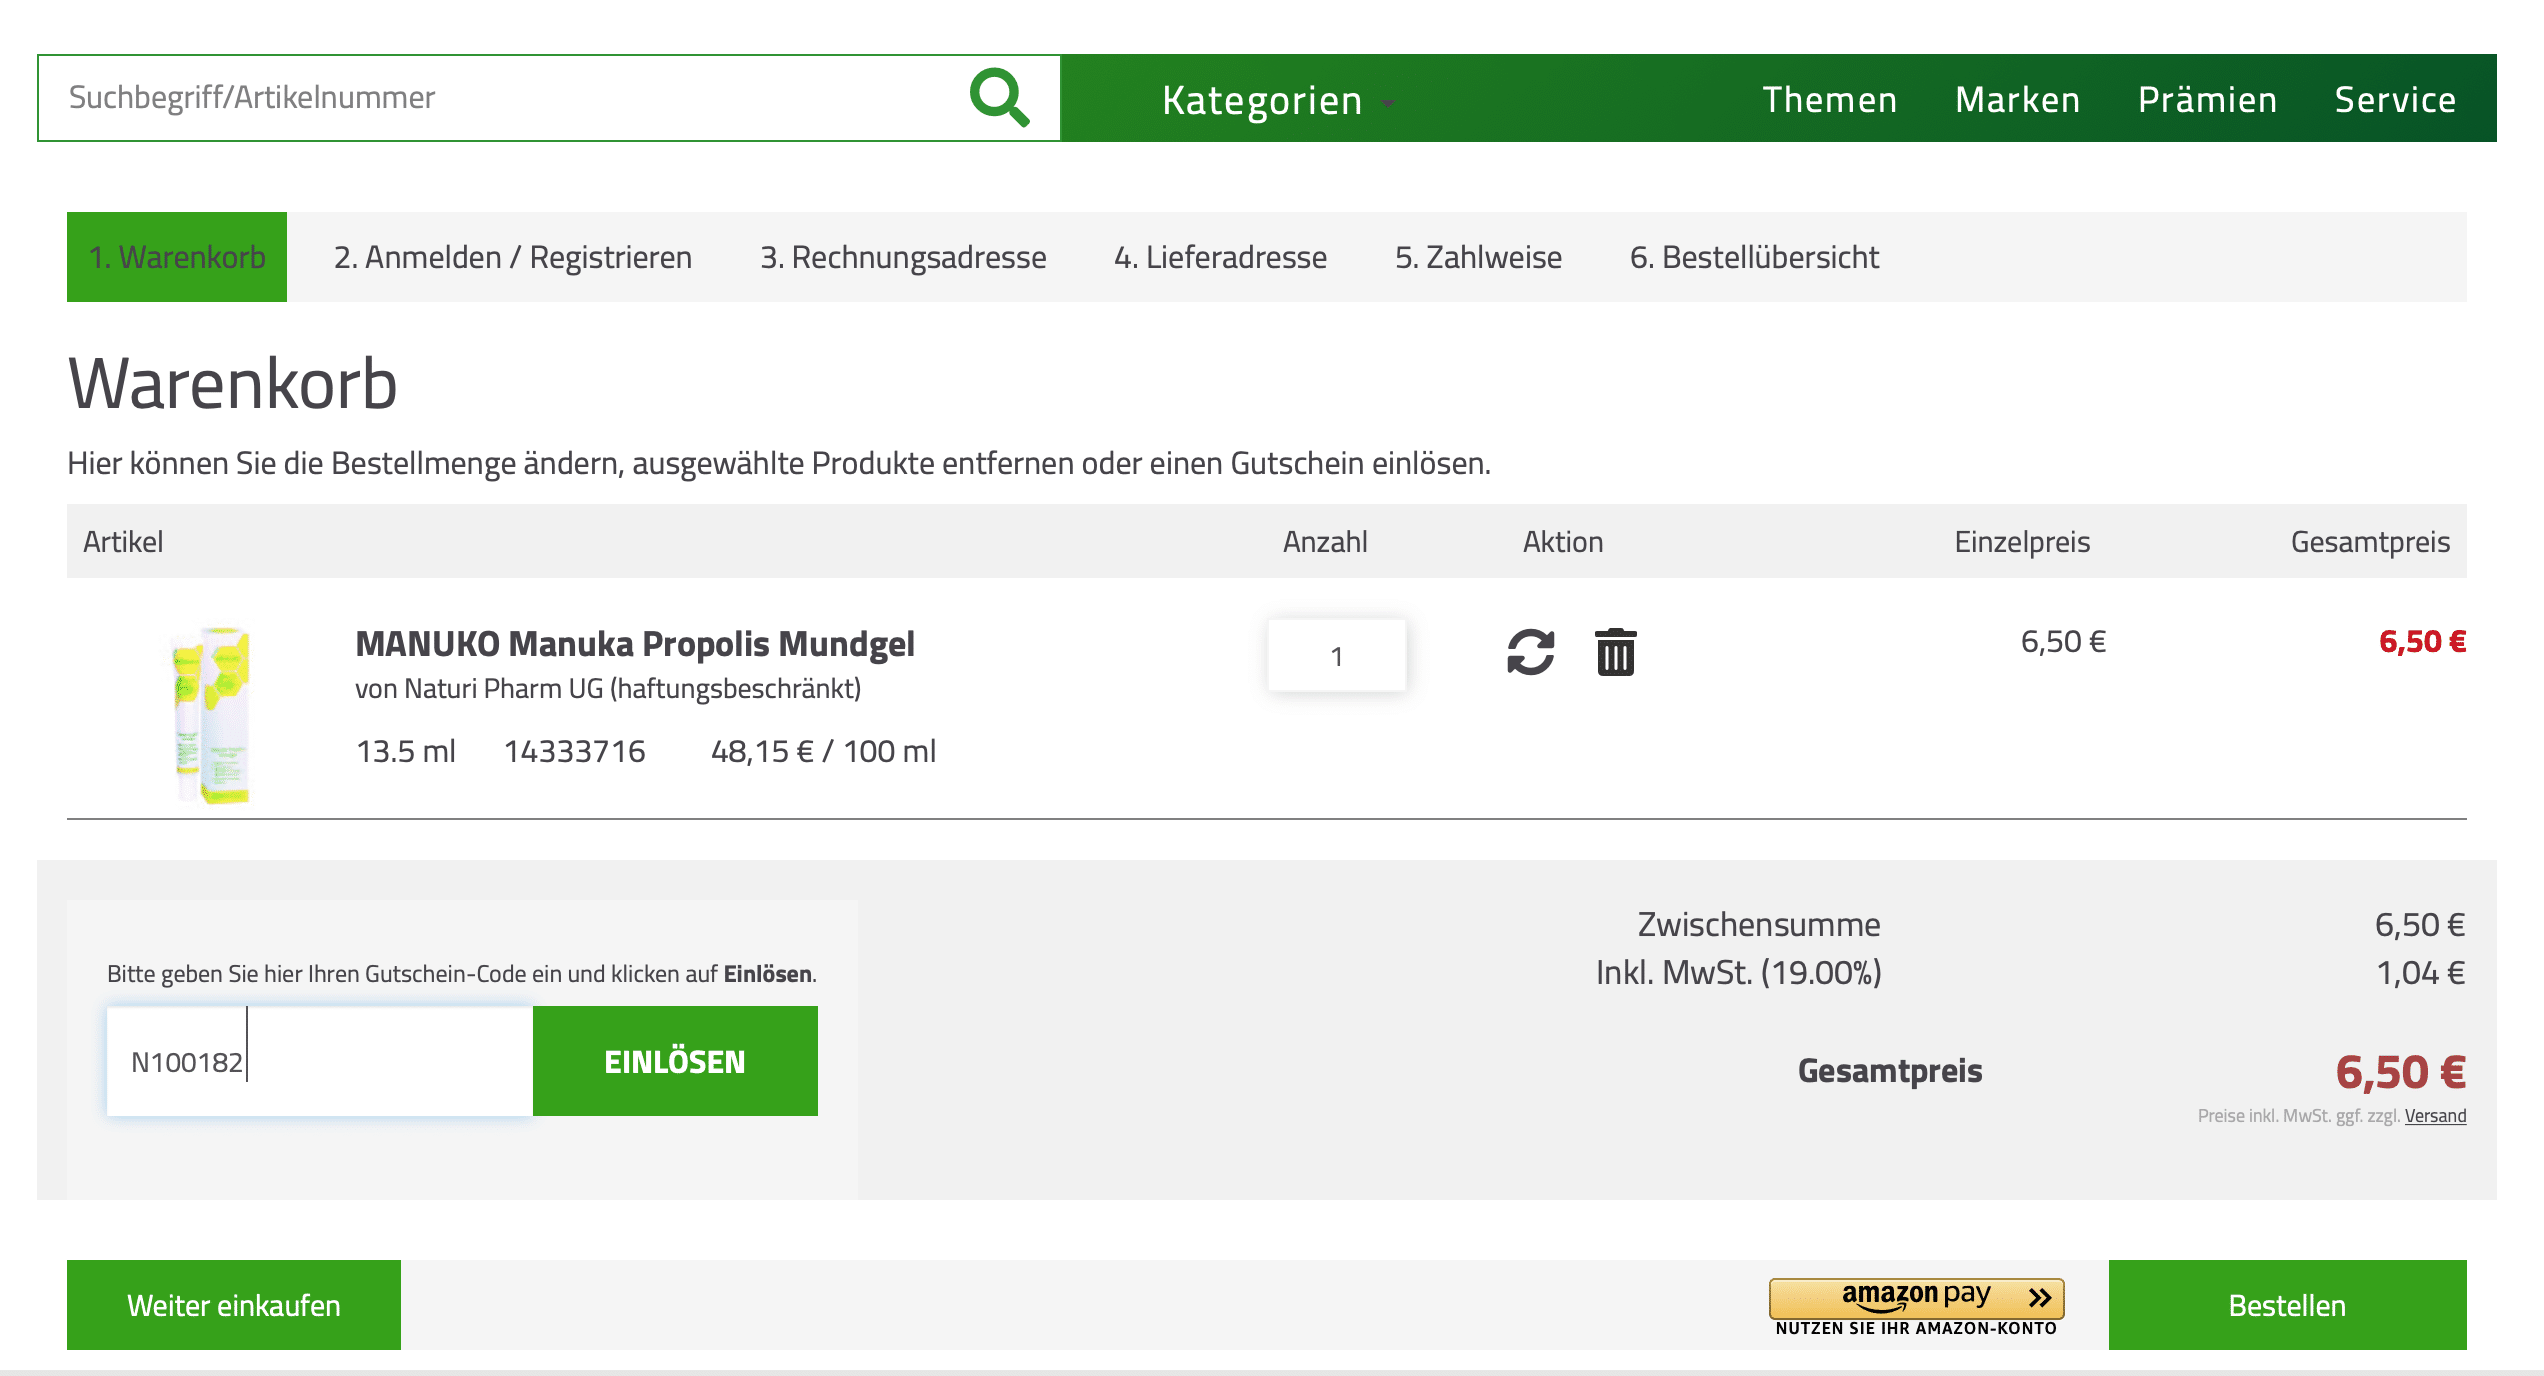Delete the item with the trash icon
Viewport: 2544px width, 1376px height.
coord(1615,652)
